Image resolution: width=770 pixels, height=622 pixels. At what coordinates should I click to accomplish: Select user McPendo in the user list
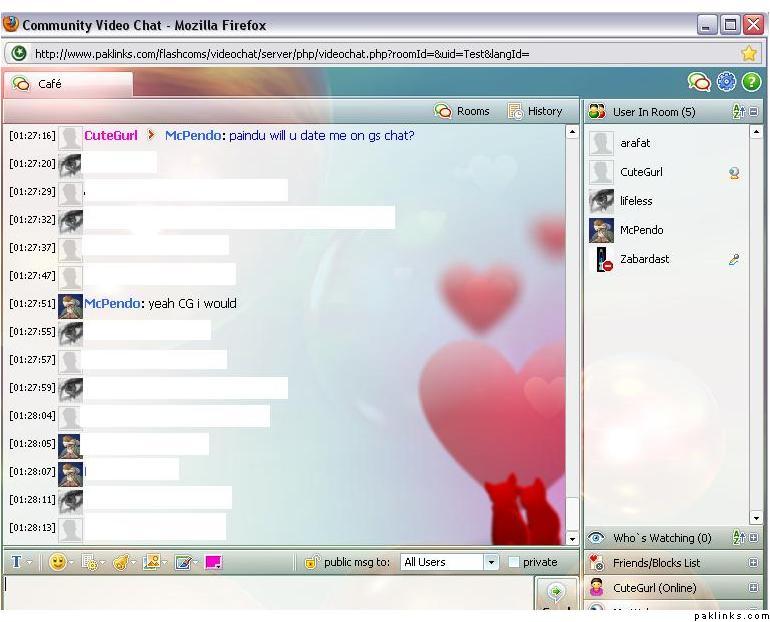pyautogui.click(x=641, y=230)
